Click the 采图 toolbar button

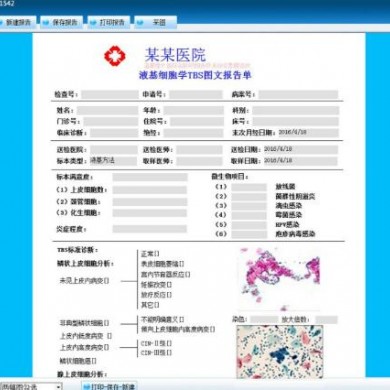point(156,22)
